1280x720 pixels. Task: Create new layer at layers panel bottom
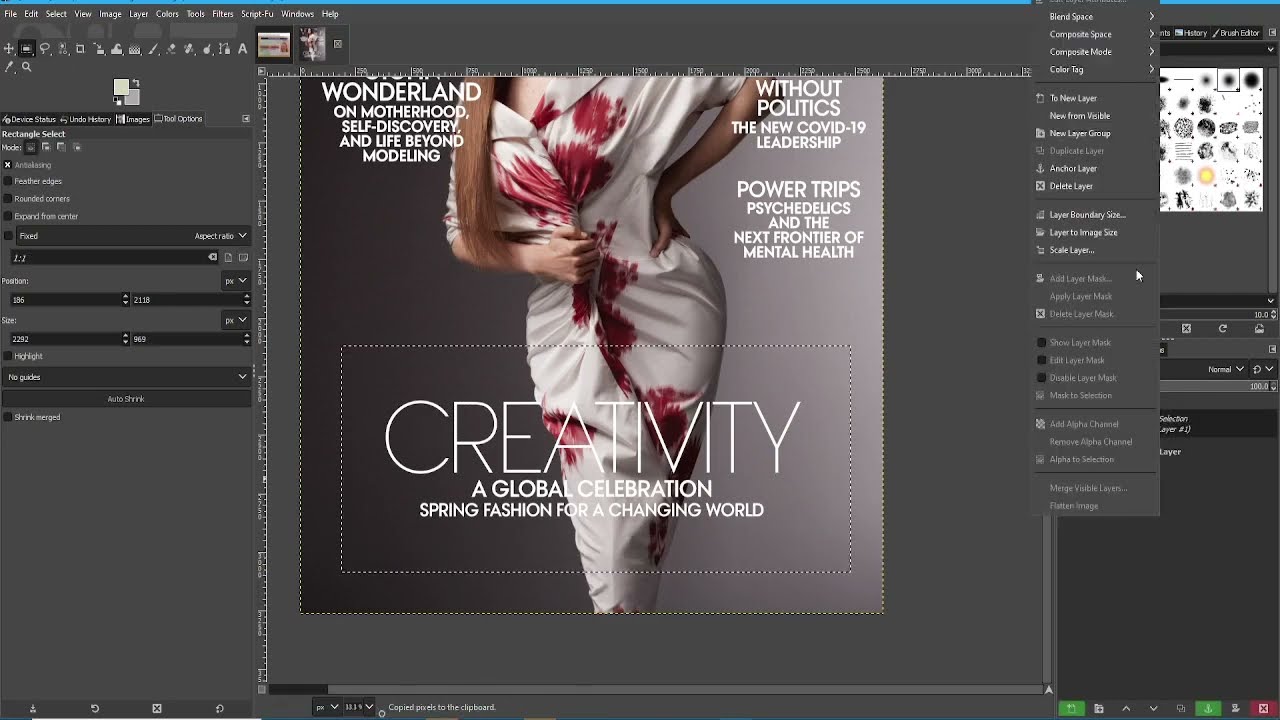click(1071, 708)
